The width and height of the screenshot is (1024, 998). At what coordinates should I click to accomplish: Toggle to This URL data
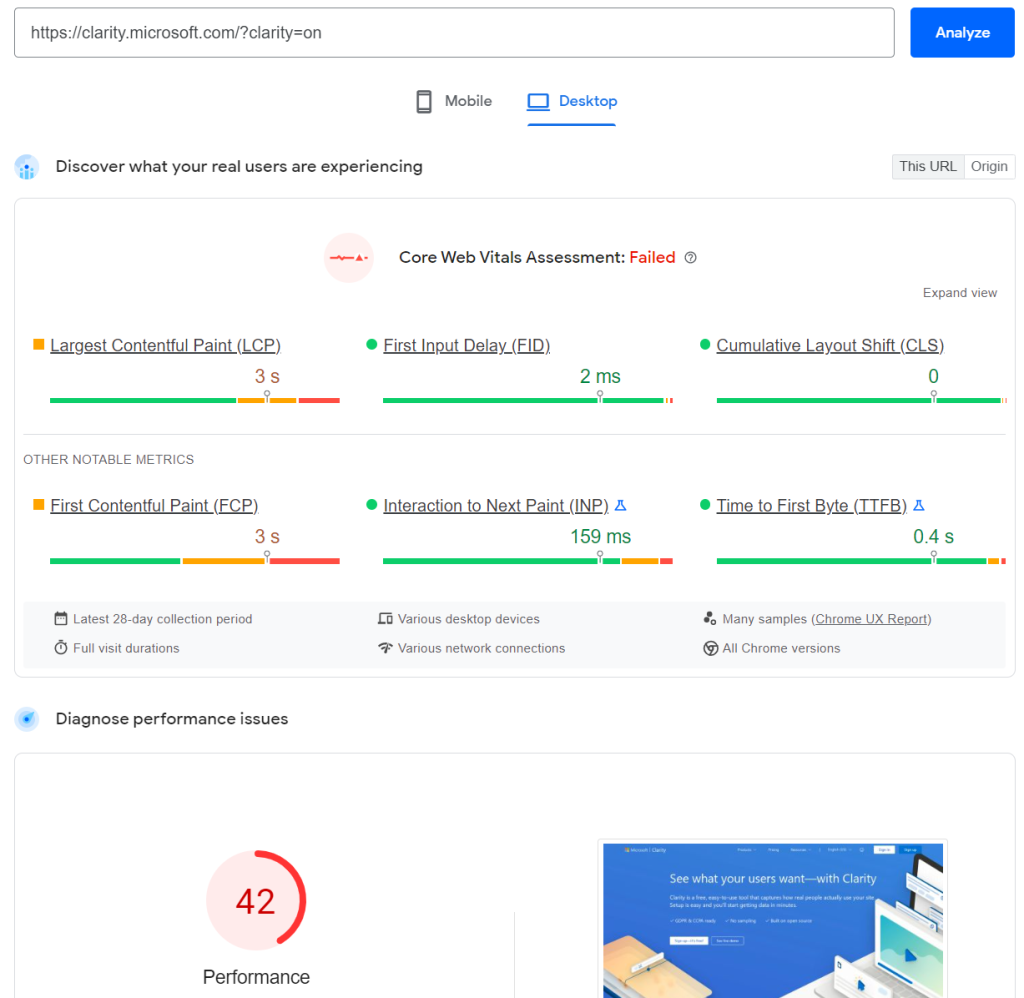[x=927, y=167]
